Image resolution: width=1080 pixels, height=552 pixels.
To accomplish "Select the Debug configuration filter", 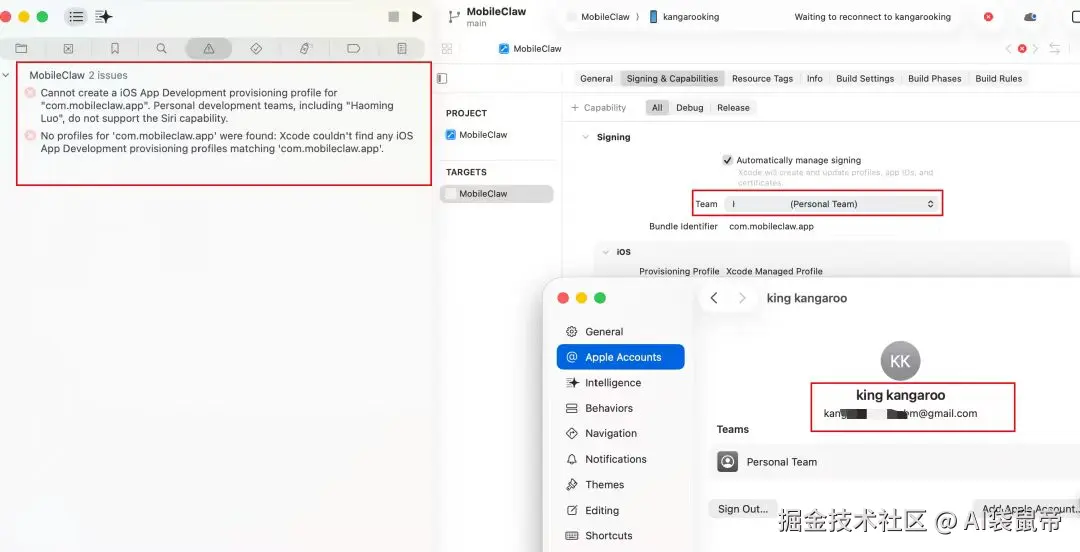I will [689, 108].
